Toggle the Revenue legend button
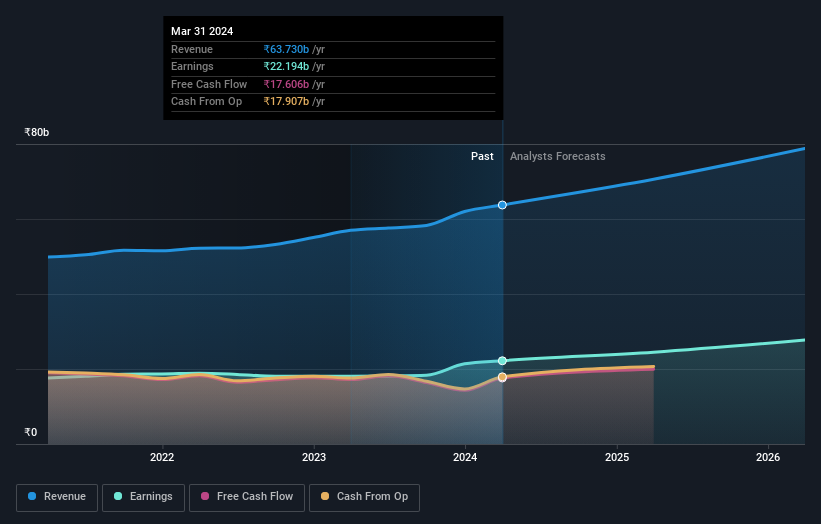The height and width of the screenshot is (524, 821). point(57,497)
